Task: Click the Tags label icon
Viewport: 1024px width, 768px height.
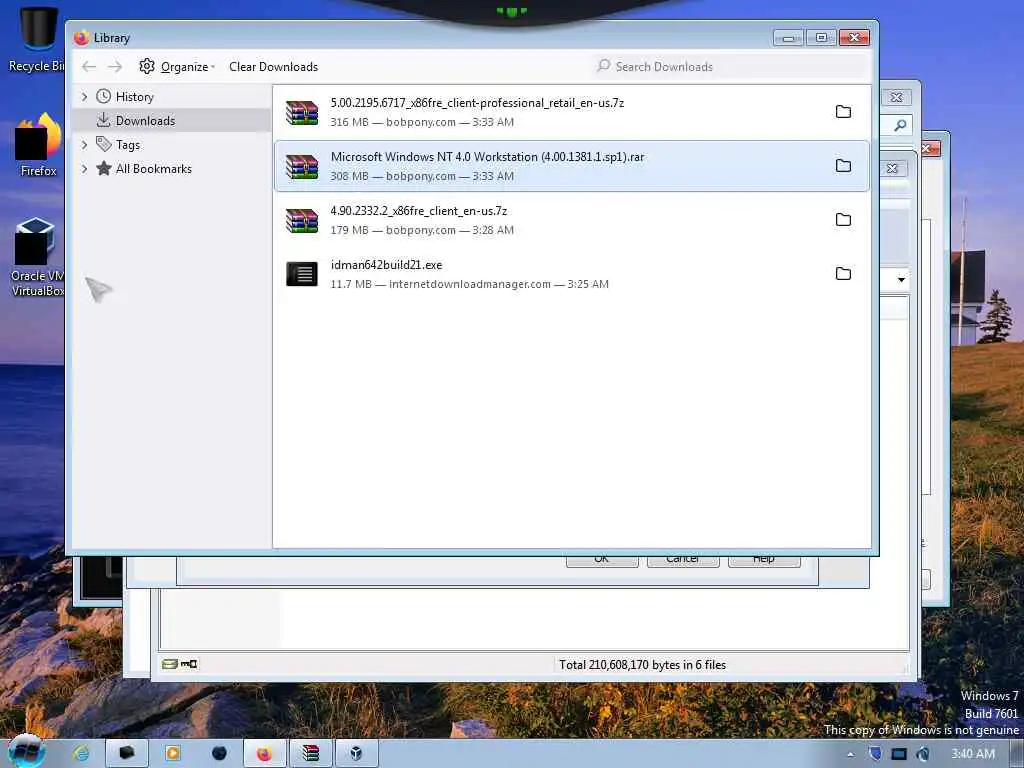Action: point(103,144)
